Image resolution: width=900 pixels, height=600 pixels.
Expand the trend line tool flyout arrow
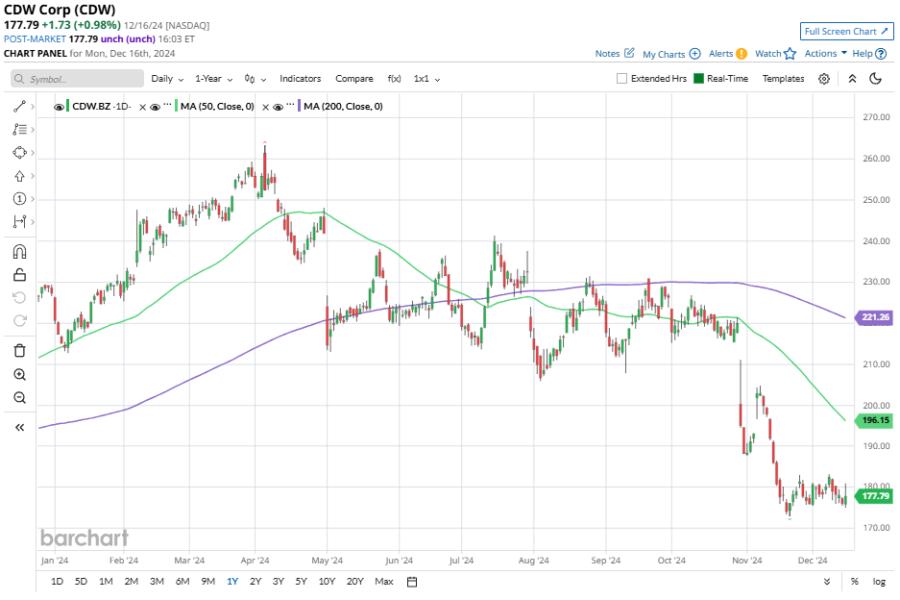click(x=33, y=106)
